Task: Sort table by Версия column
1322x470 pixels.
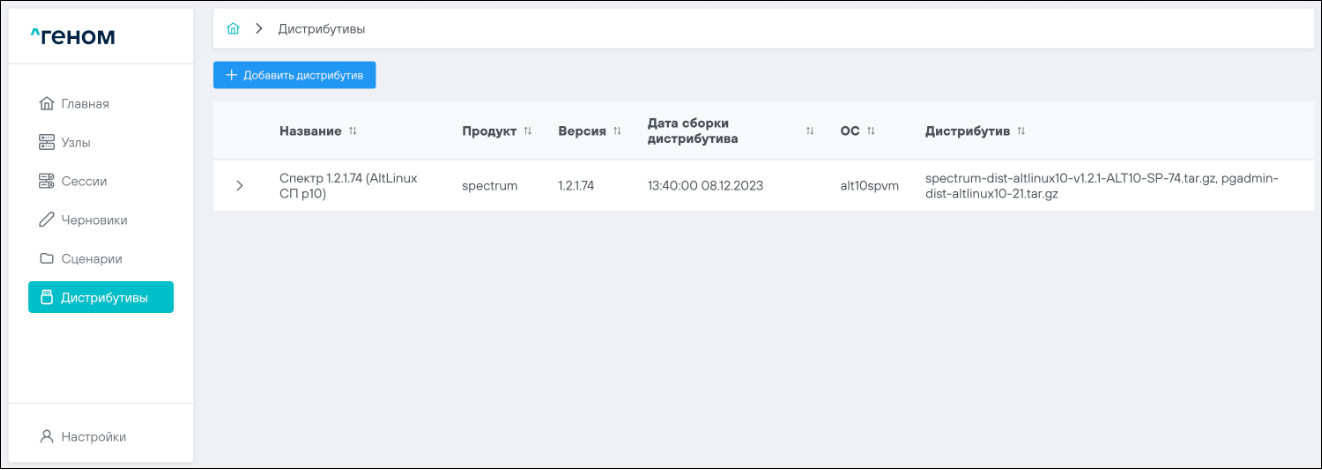Action: click(617, 132)
